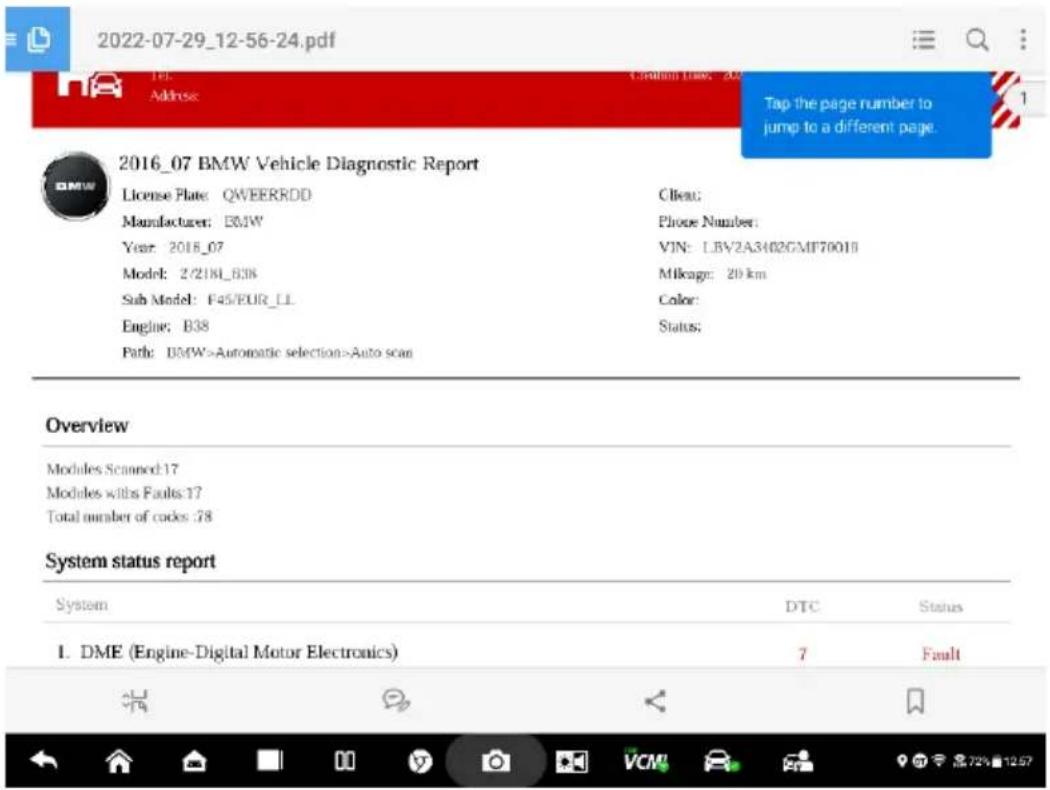Tap the System status report heading
Screen dimensions: 1050x790
coord(131,561)
